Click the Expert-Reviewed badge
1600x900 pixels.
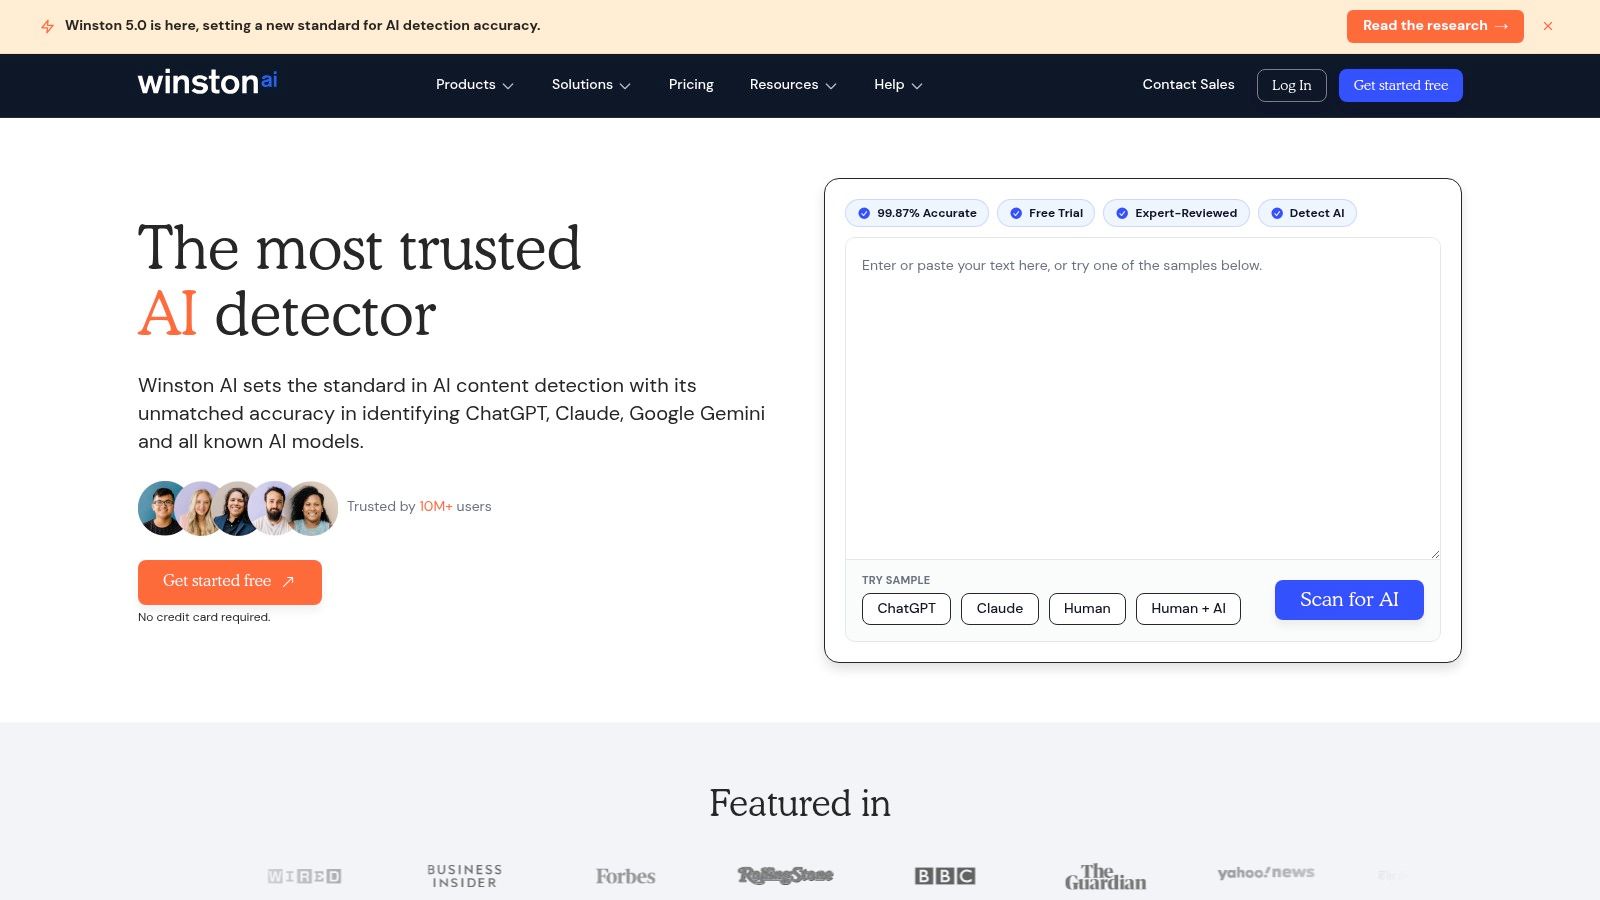coord(1176,213)
